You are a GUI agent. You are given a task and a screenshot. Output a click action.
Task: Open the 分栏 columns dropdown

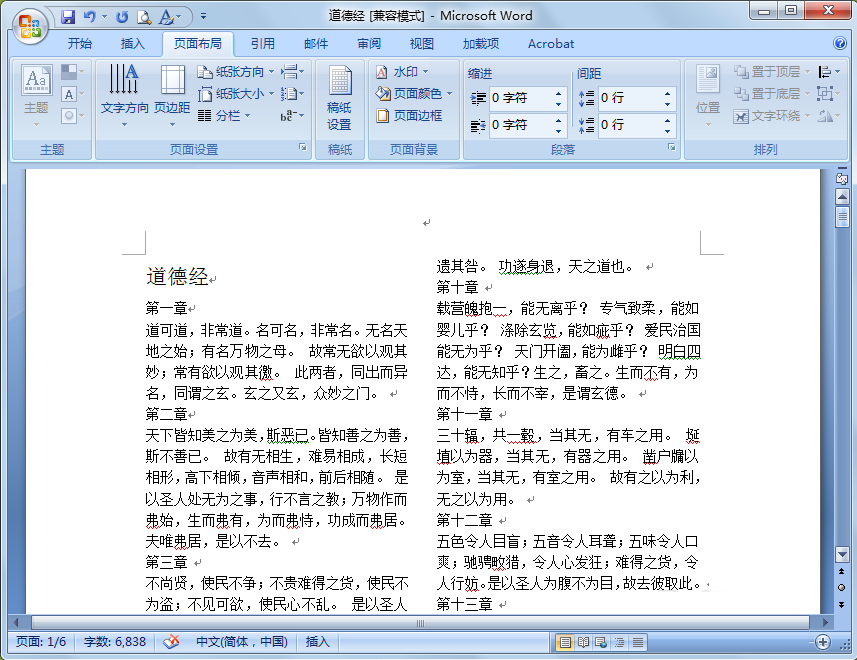[225, 116]
